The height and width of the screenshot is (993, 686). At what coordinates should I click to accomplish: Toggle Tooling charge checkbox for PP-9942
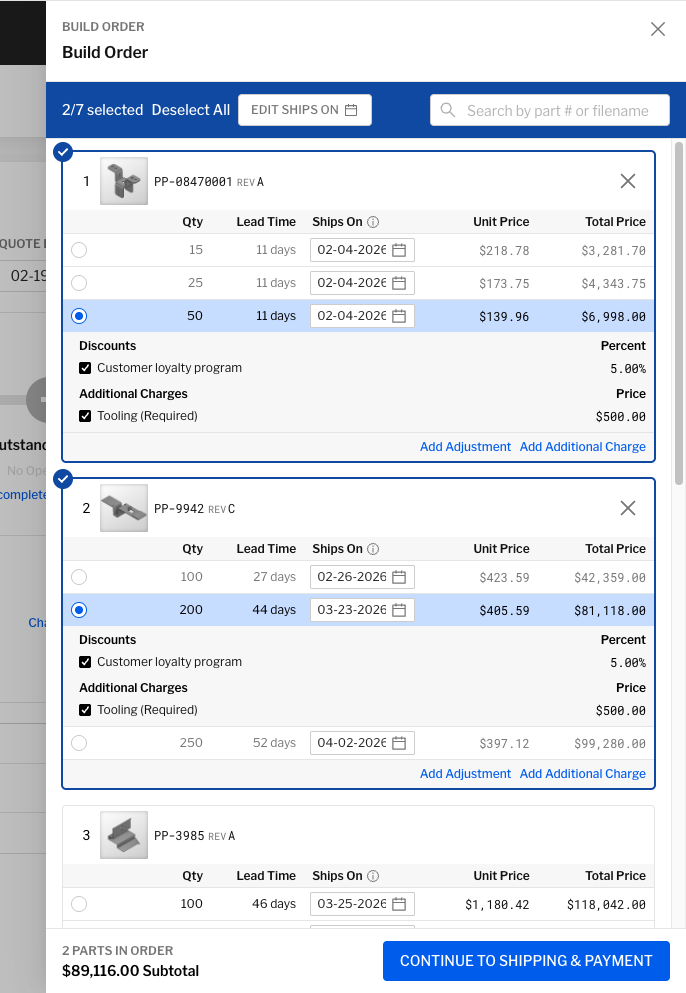click(x=85, y=710)
